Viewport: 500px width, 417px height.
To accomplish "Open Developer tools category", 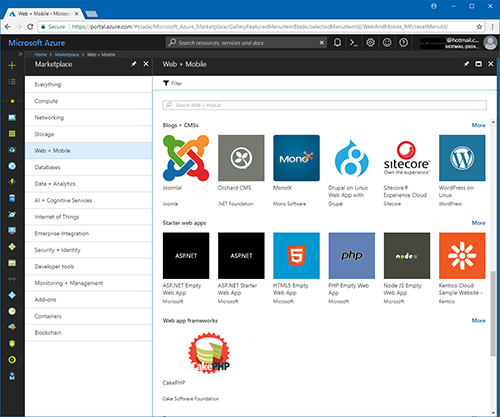I will point(89,267).
